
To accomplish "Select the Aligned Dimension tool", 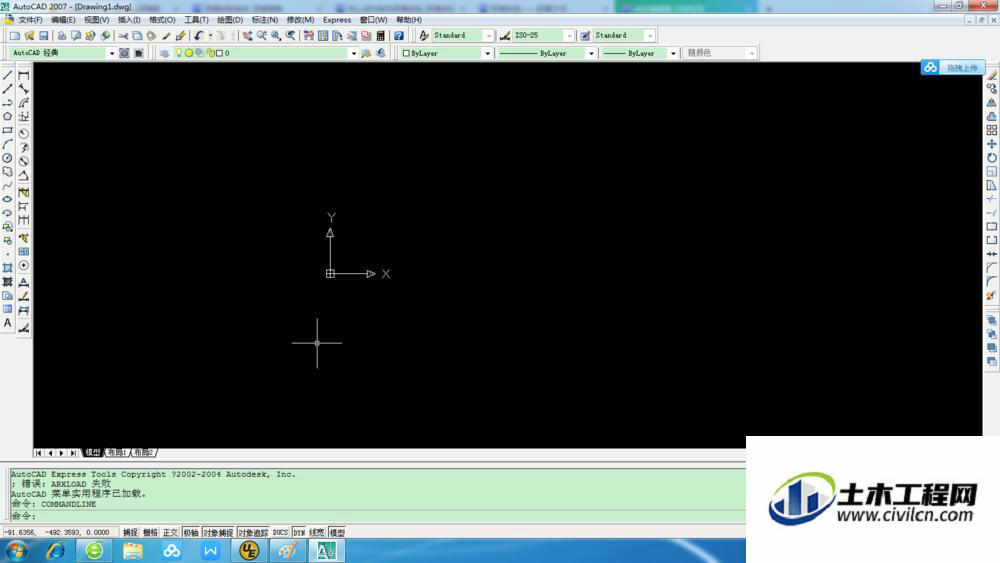I will point(24,89).
